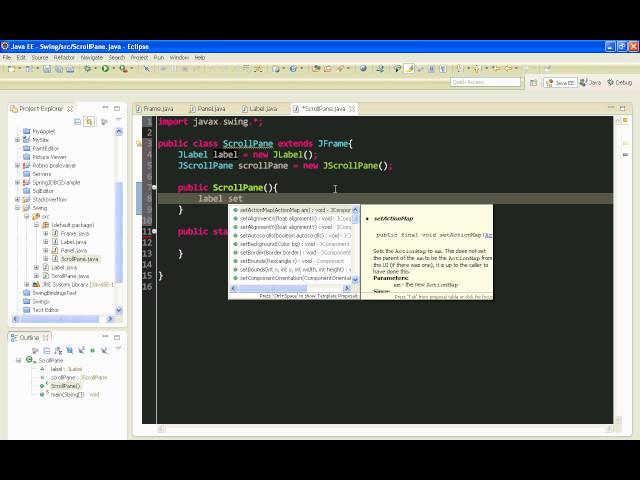The image size is (640, 480).
Task: Select Panel.java in Project Explorer
Action: coord(73,251)
